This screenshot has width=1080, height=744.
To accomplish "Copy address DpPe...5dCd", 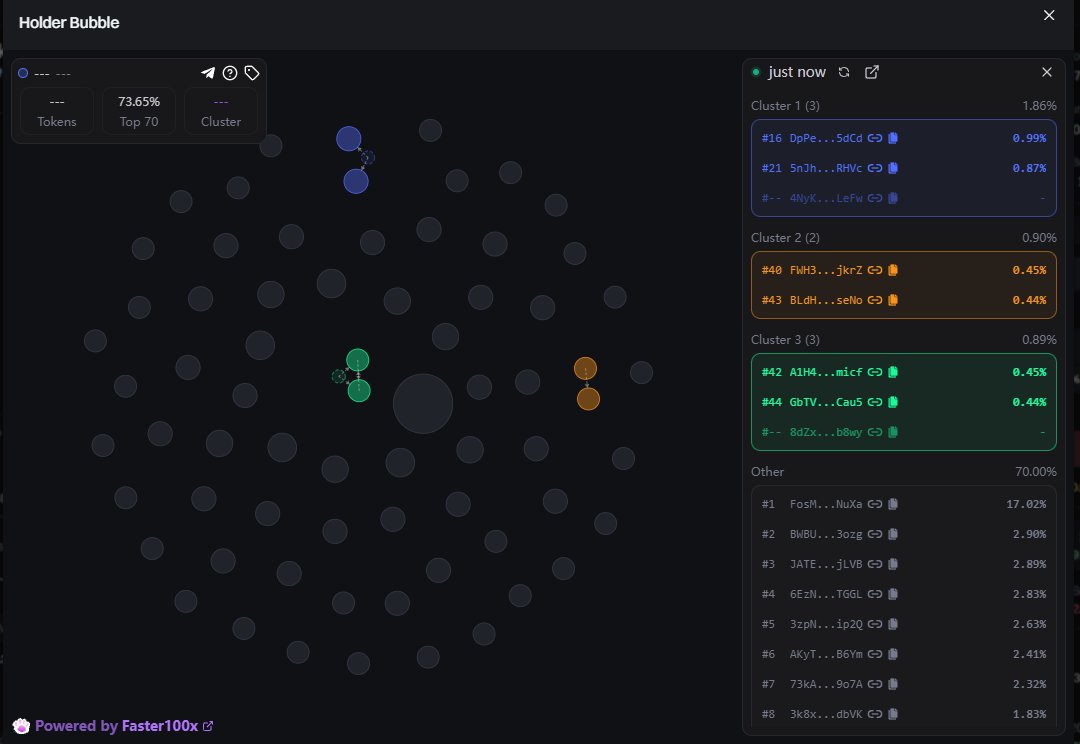I will point(893,138).
